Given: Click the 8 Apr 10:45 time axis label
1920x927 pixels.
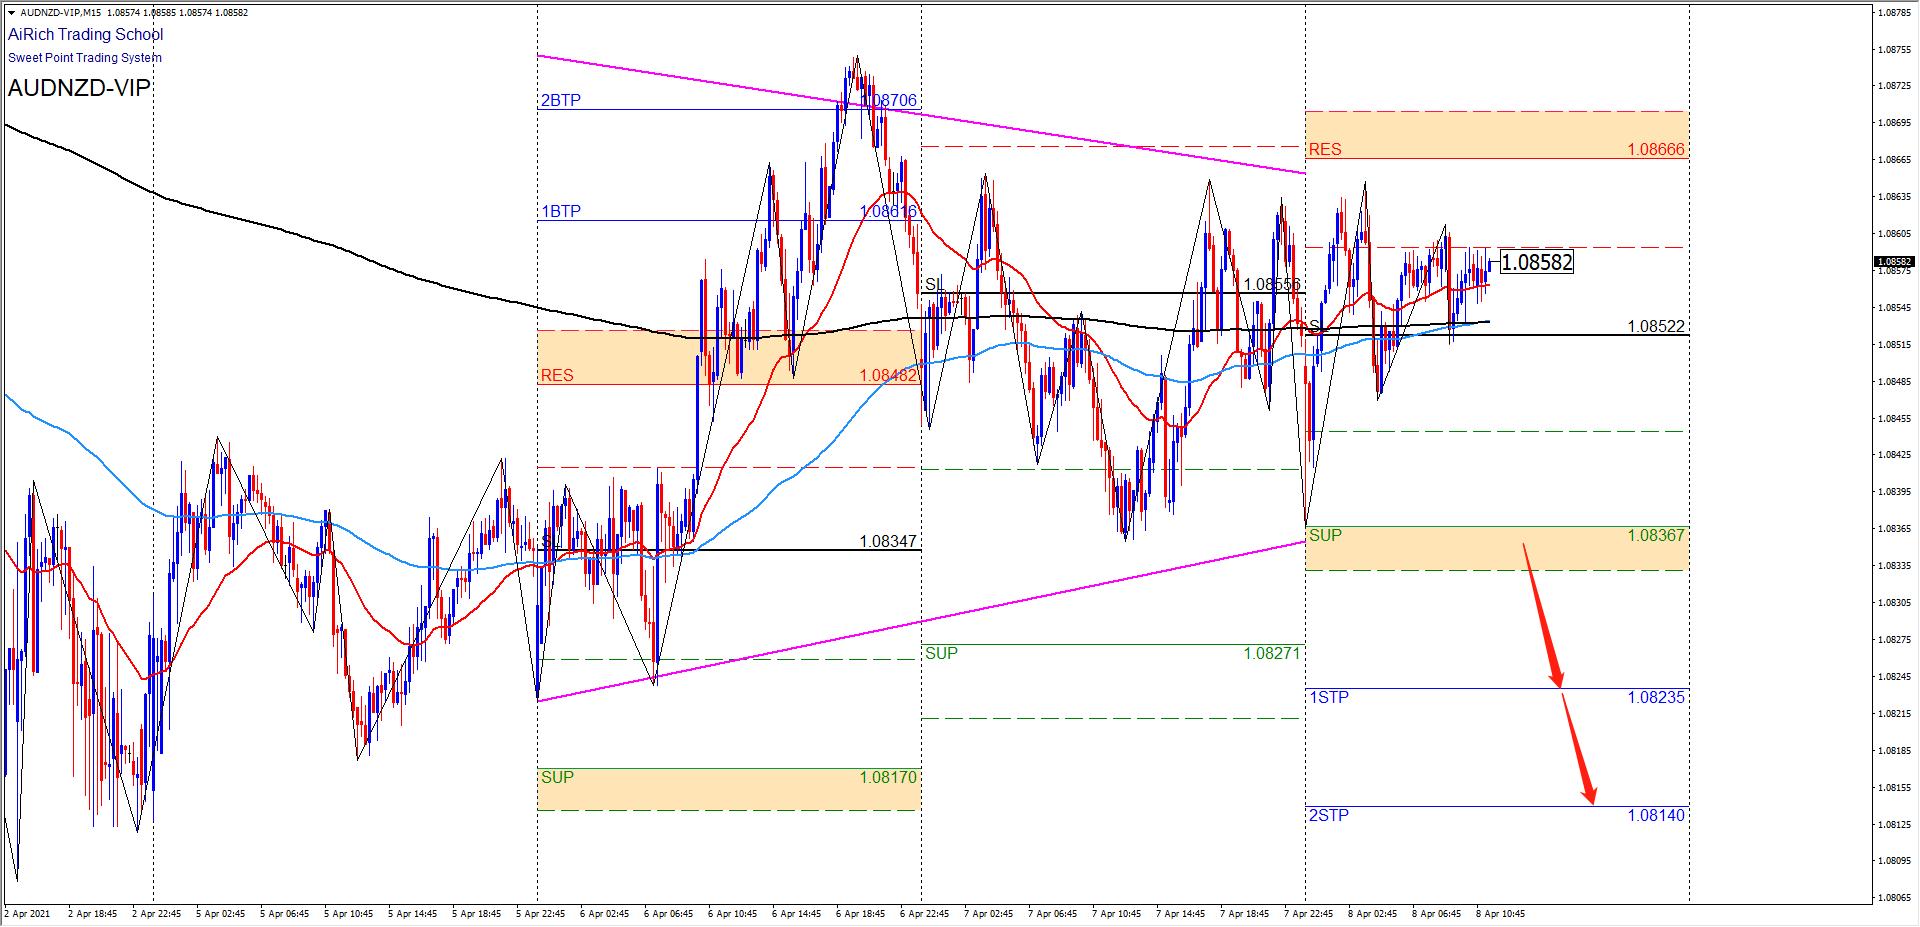Looking at the screenshot, I should coord(1500,913).
